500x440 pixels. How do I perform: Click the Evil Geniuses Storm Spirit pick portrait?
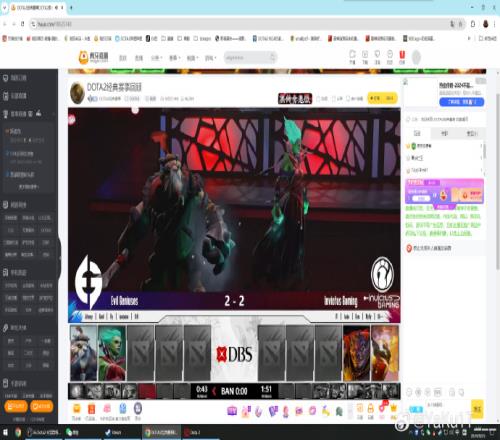click(83, 353)
